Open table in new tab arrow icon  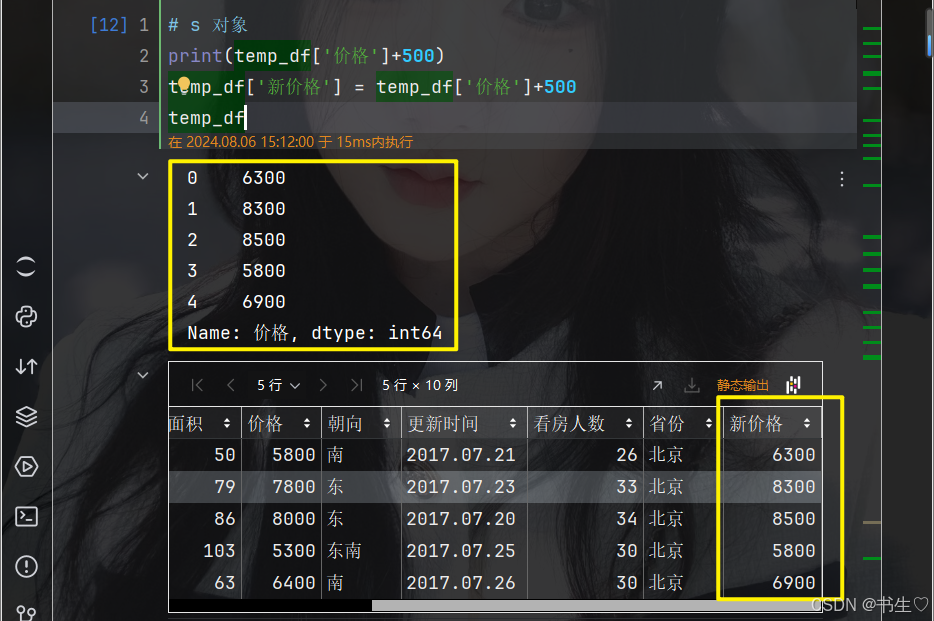click(657, 385)
